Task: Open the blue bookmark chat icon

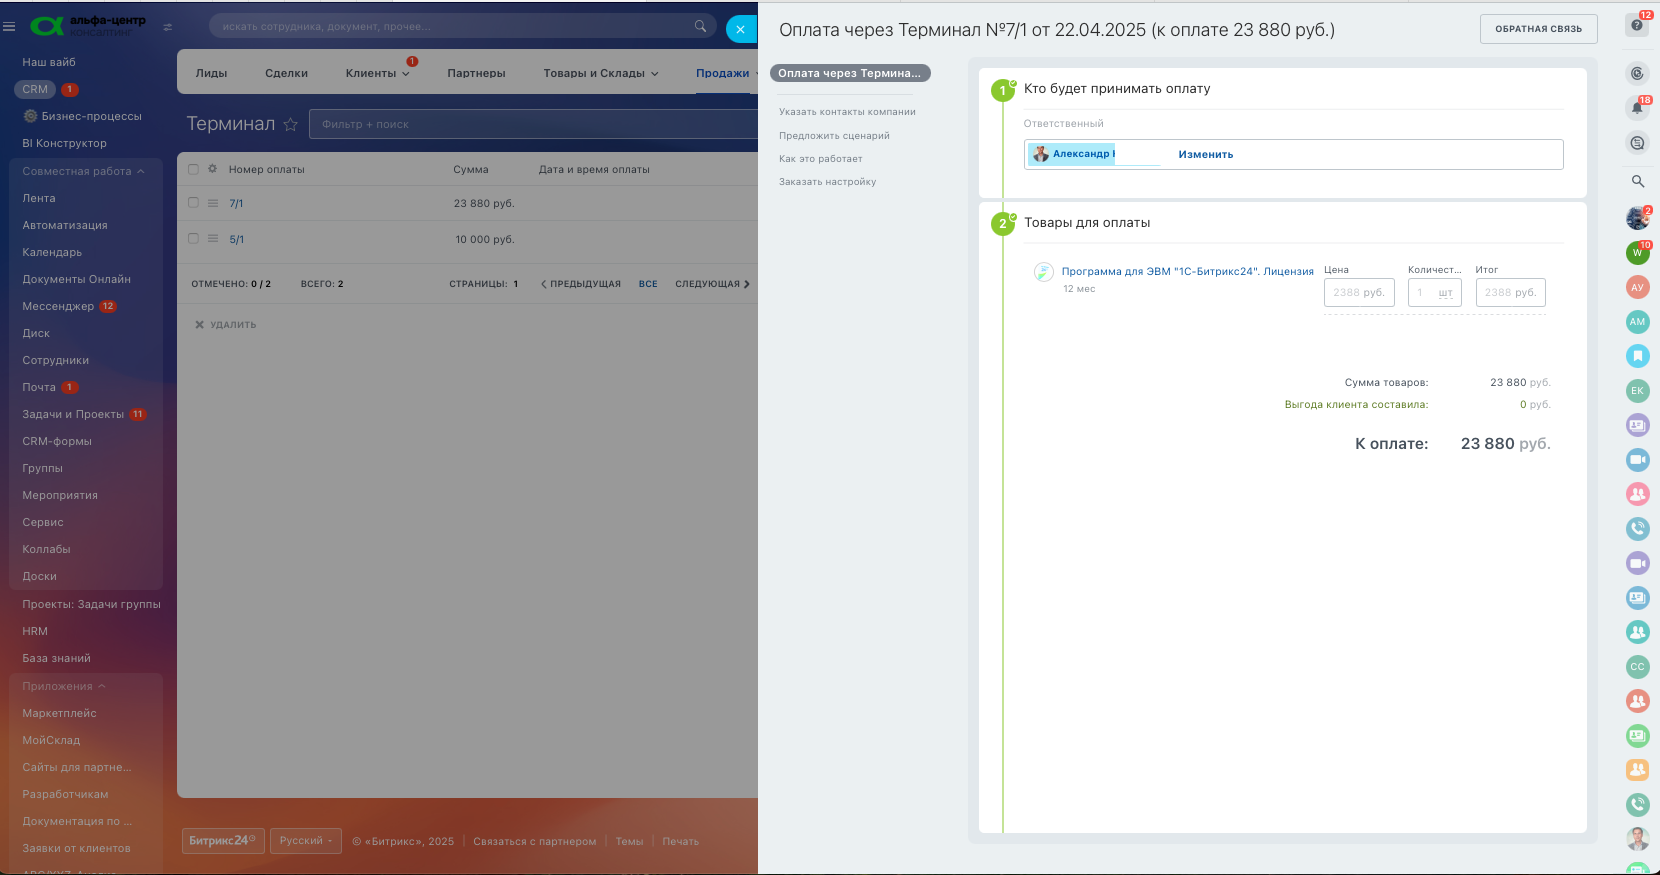Action: 1637,356
